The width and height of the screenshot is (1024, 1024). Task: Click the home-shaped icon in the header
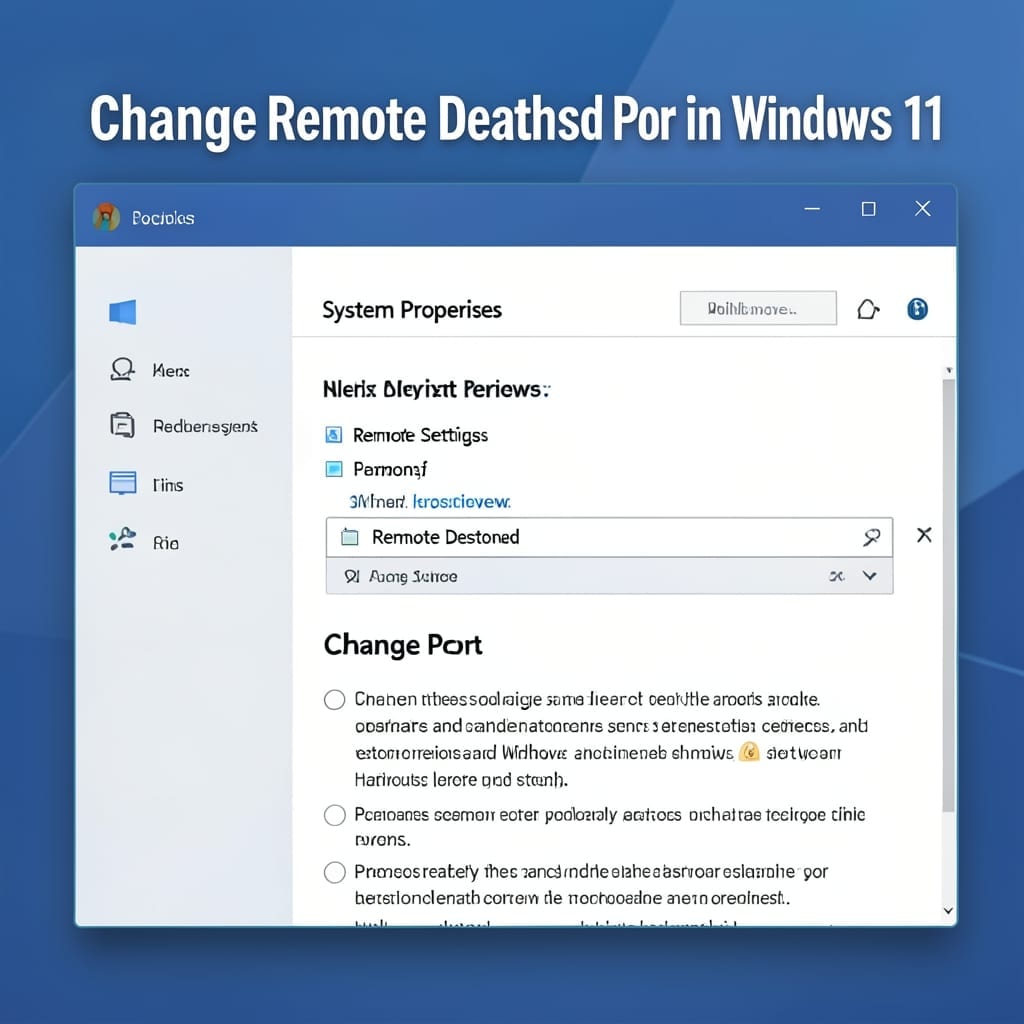tap(868, 309)
